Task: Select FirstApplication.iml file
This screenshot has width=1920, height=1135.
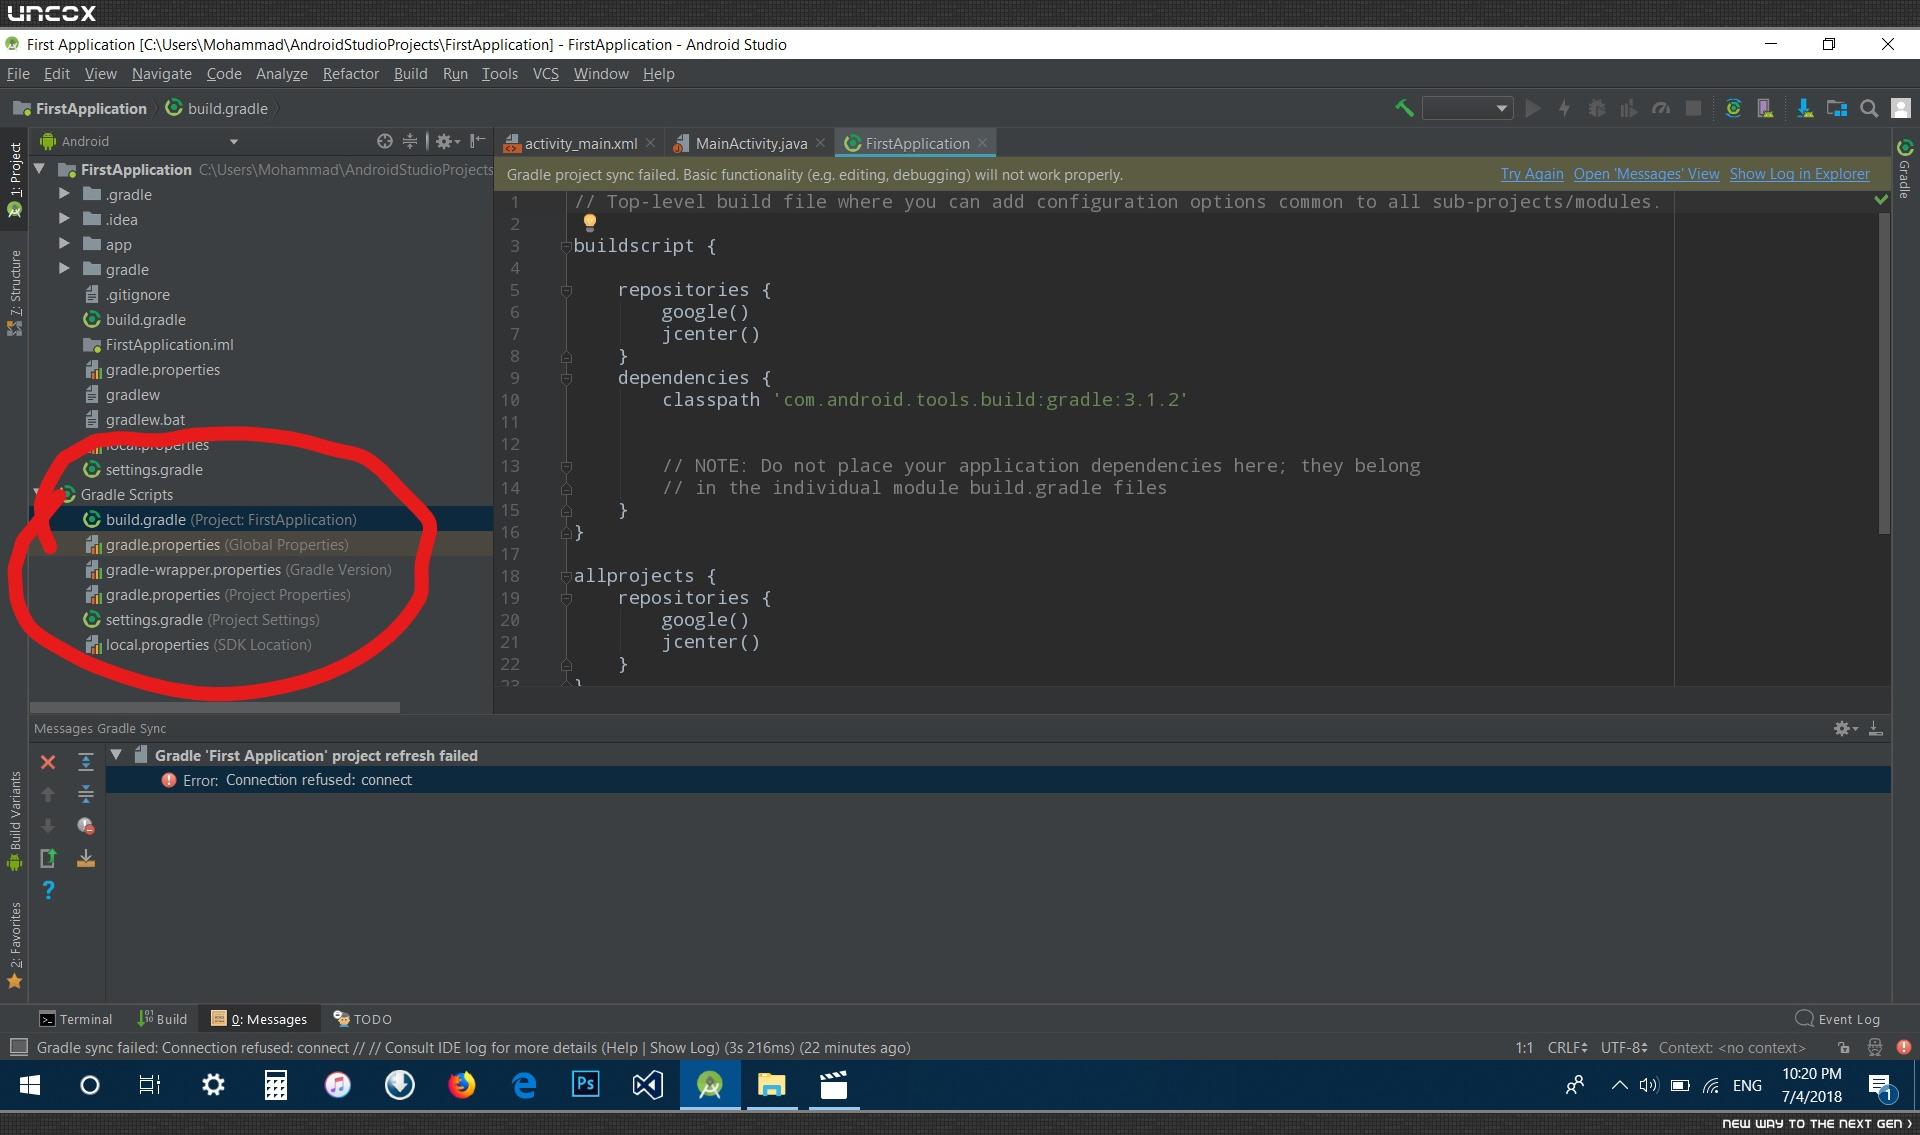Action: (169, 345)
